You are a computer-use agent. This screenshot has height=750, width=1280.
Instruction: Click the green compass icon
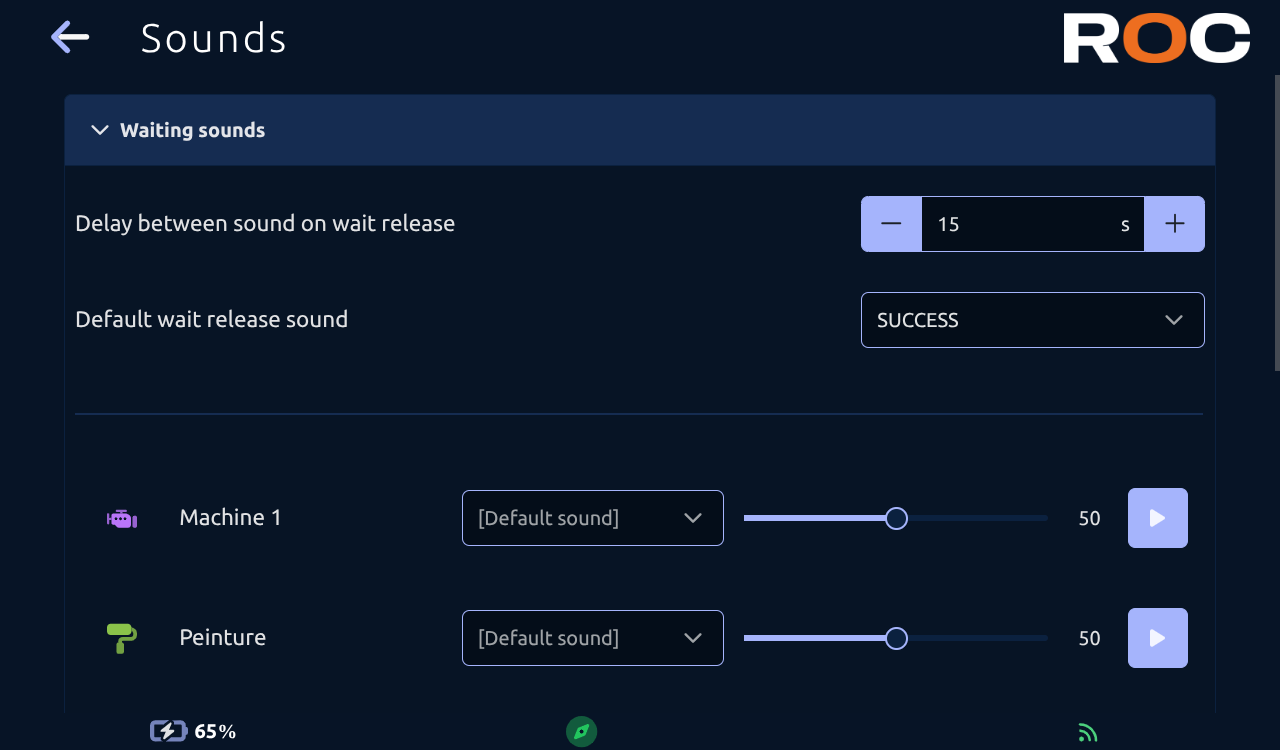(581, 731)
